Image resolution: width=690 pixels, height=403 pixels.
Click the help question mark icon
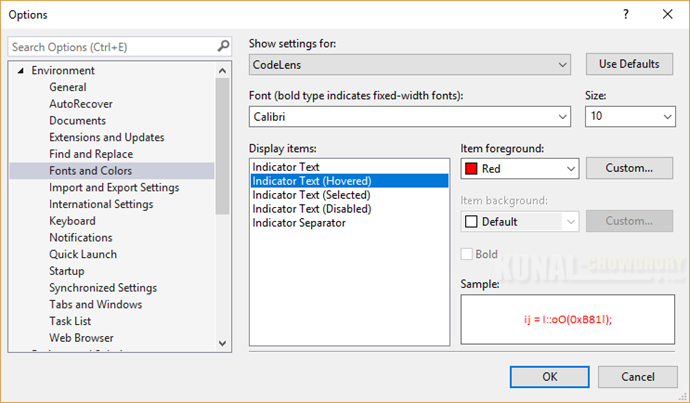[626, 14]
